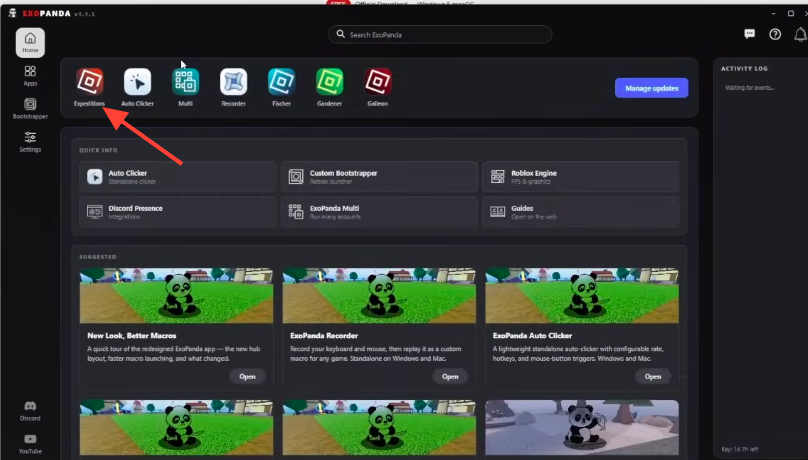Viewport: 808px width, 460px height.
Task: Click the Waiting for events log entry
Action: pyautogui.click(x=750, y=88)
